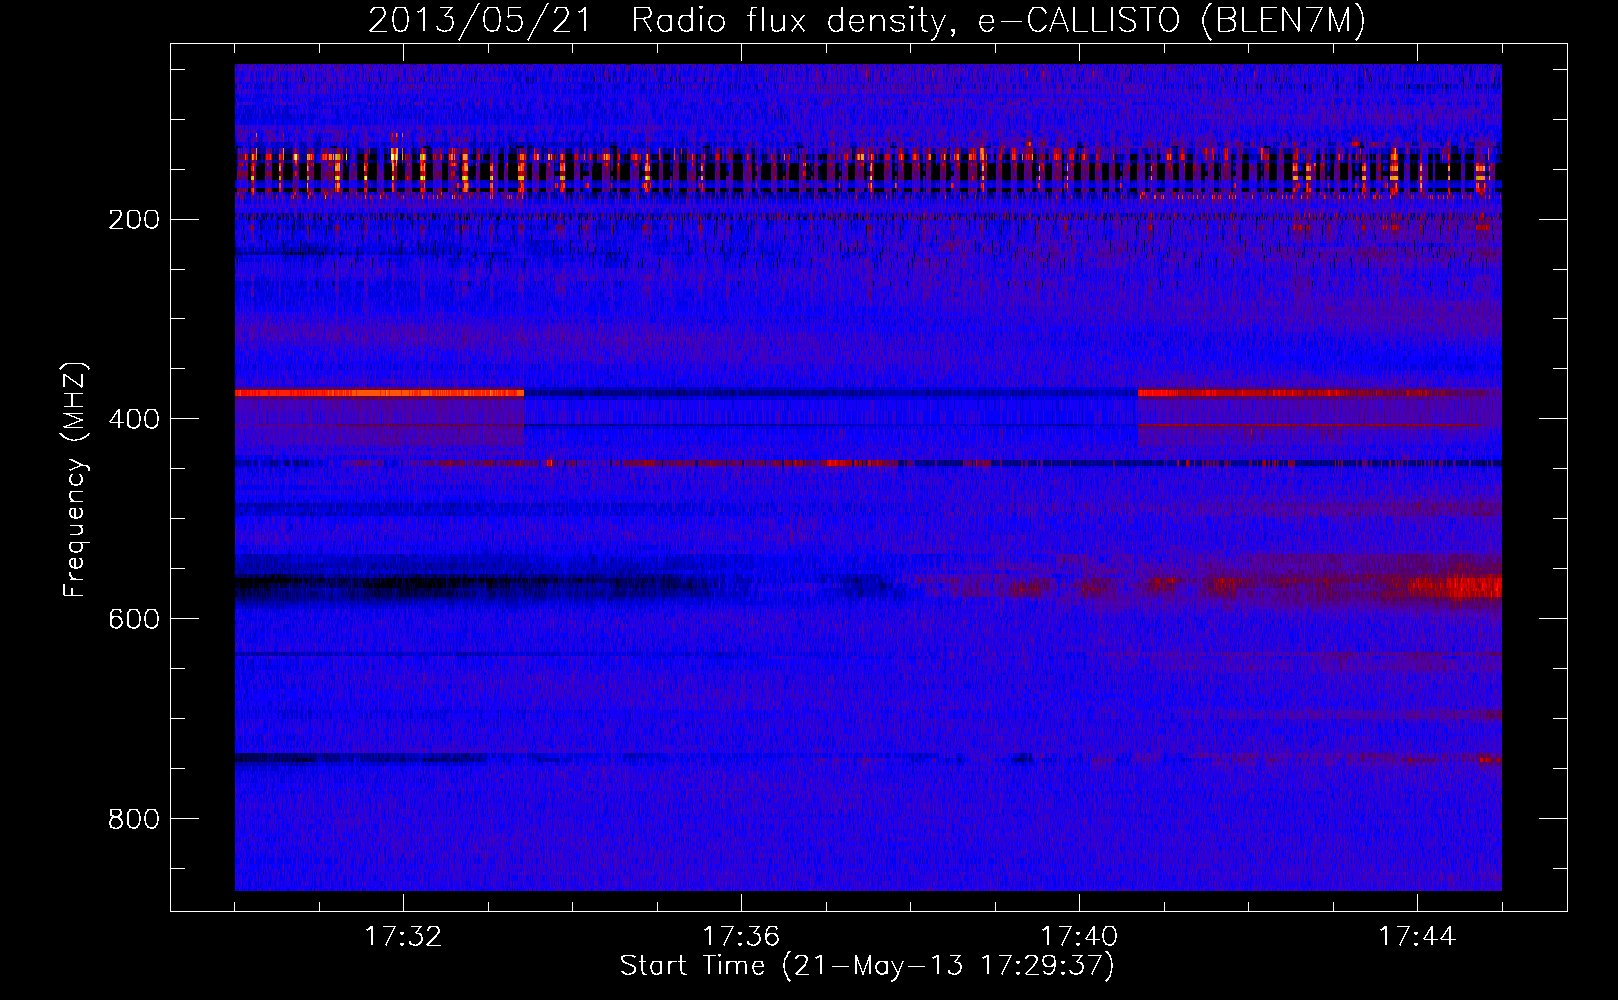Click the 400 frequency tick label
This screenshot has height=1000, width=1618.
133,419
